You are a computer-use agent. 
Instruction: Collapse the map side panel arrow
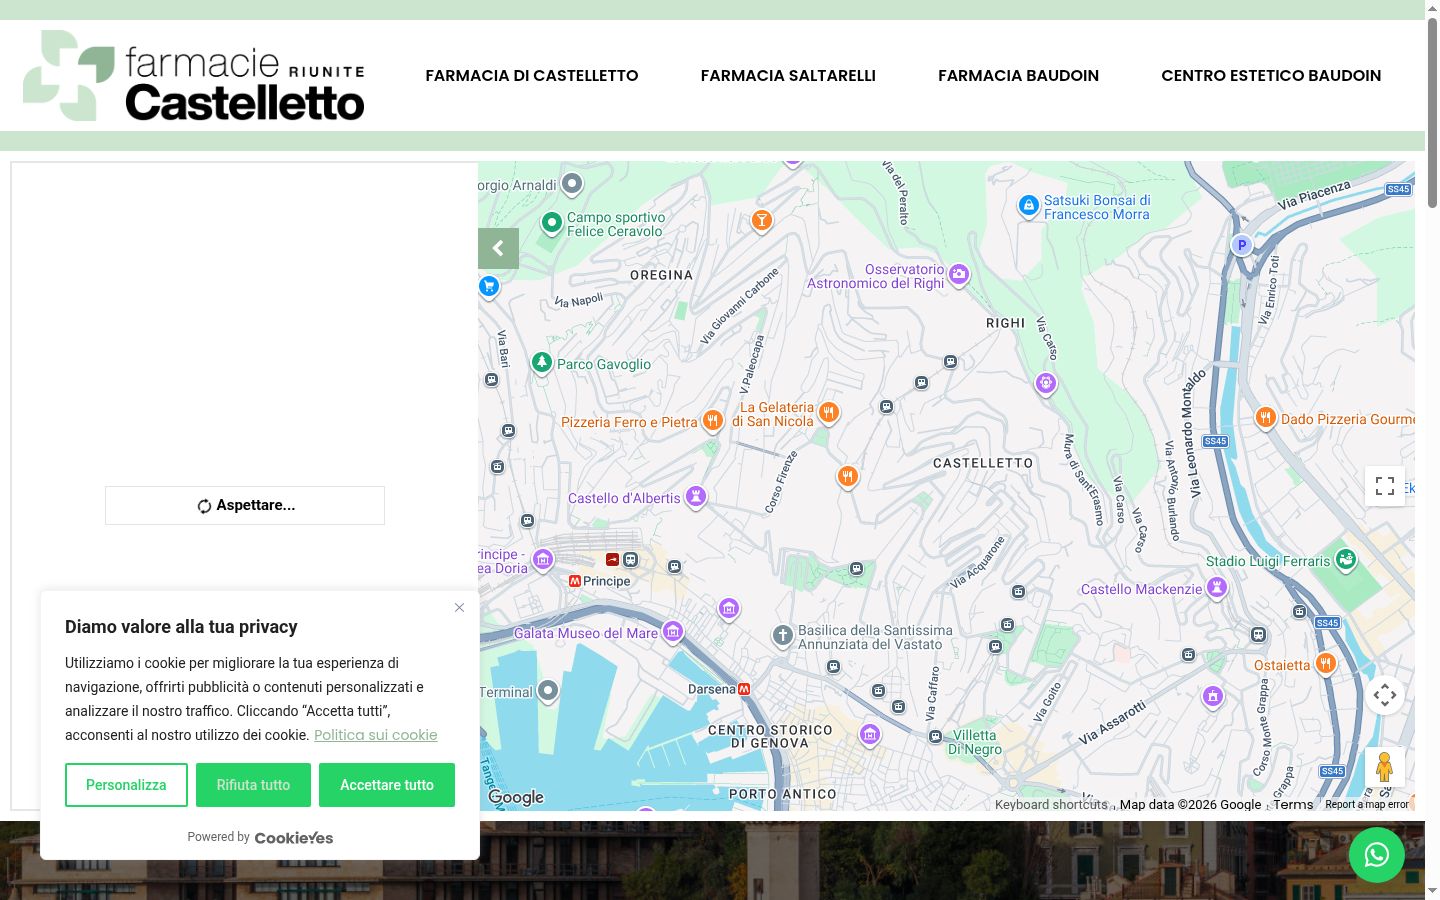click(x=498, y=248)
